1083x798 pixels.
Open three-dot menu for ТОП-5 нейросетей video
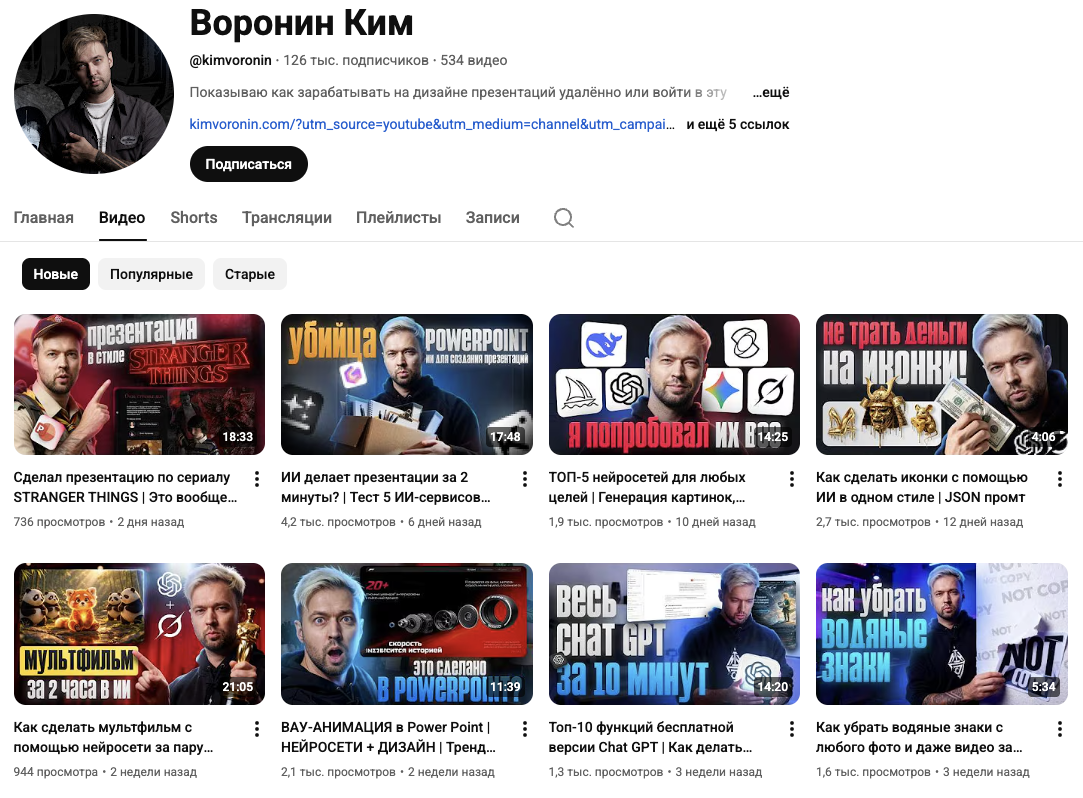tap(792, 479)
